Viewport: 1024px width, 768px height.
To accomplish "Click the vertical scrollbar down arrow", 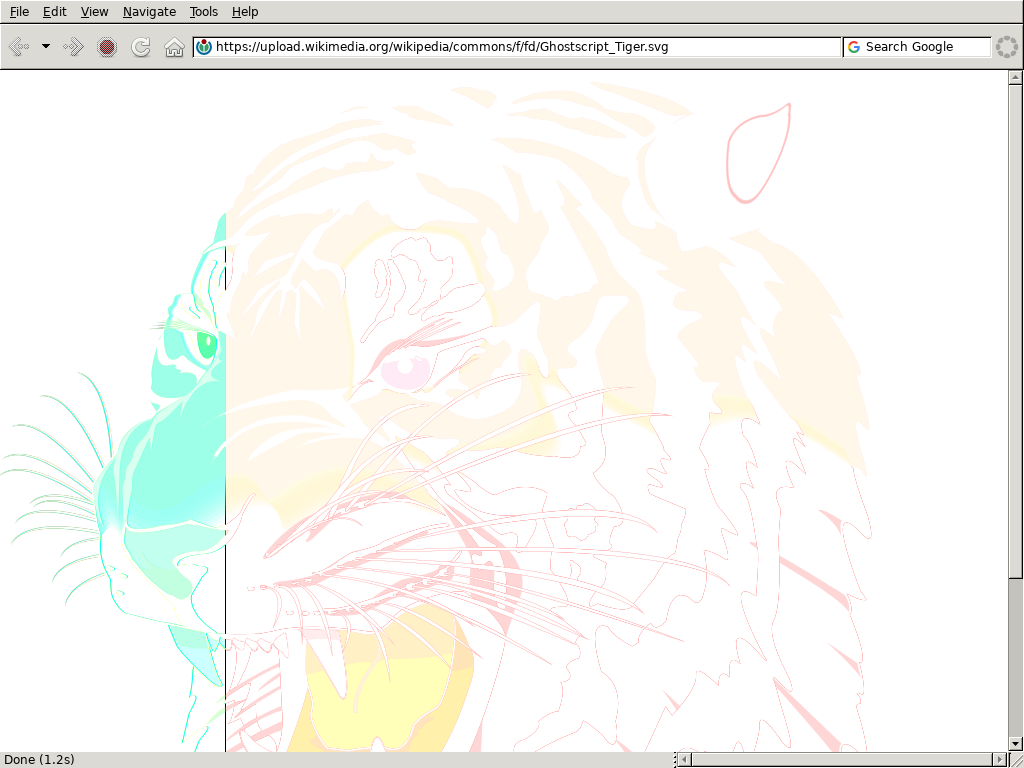I will pos(1016,743).
